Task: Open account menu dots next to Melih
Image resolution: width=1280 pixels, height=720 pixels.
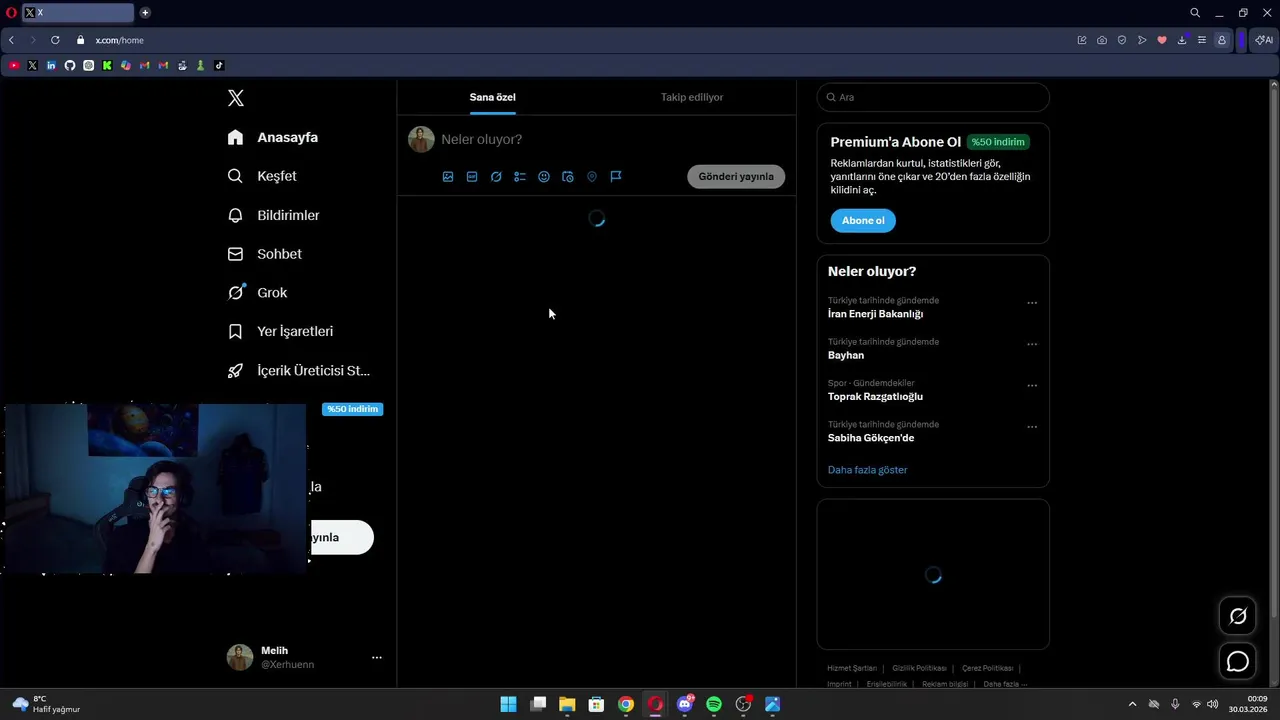Action: tap(377, 658)
